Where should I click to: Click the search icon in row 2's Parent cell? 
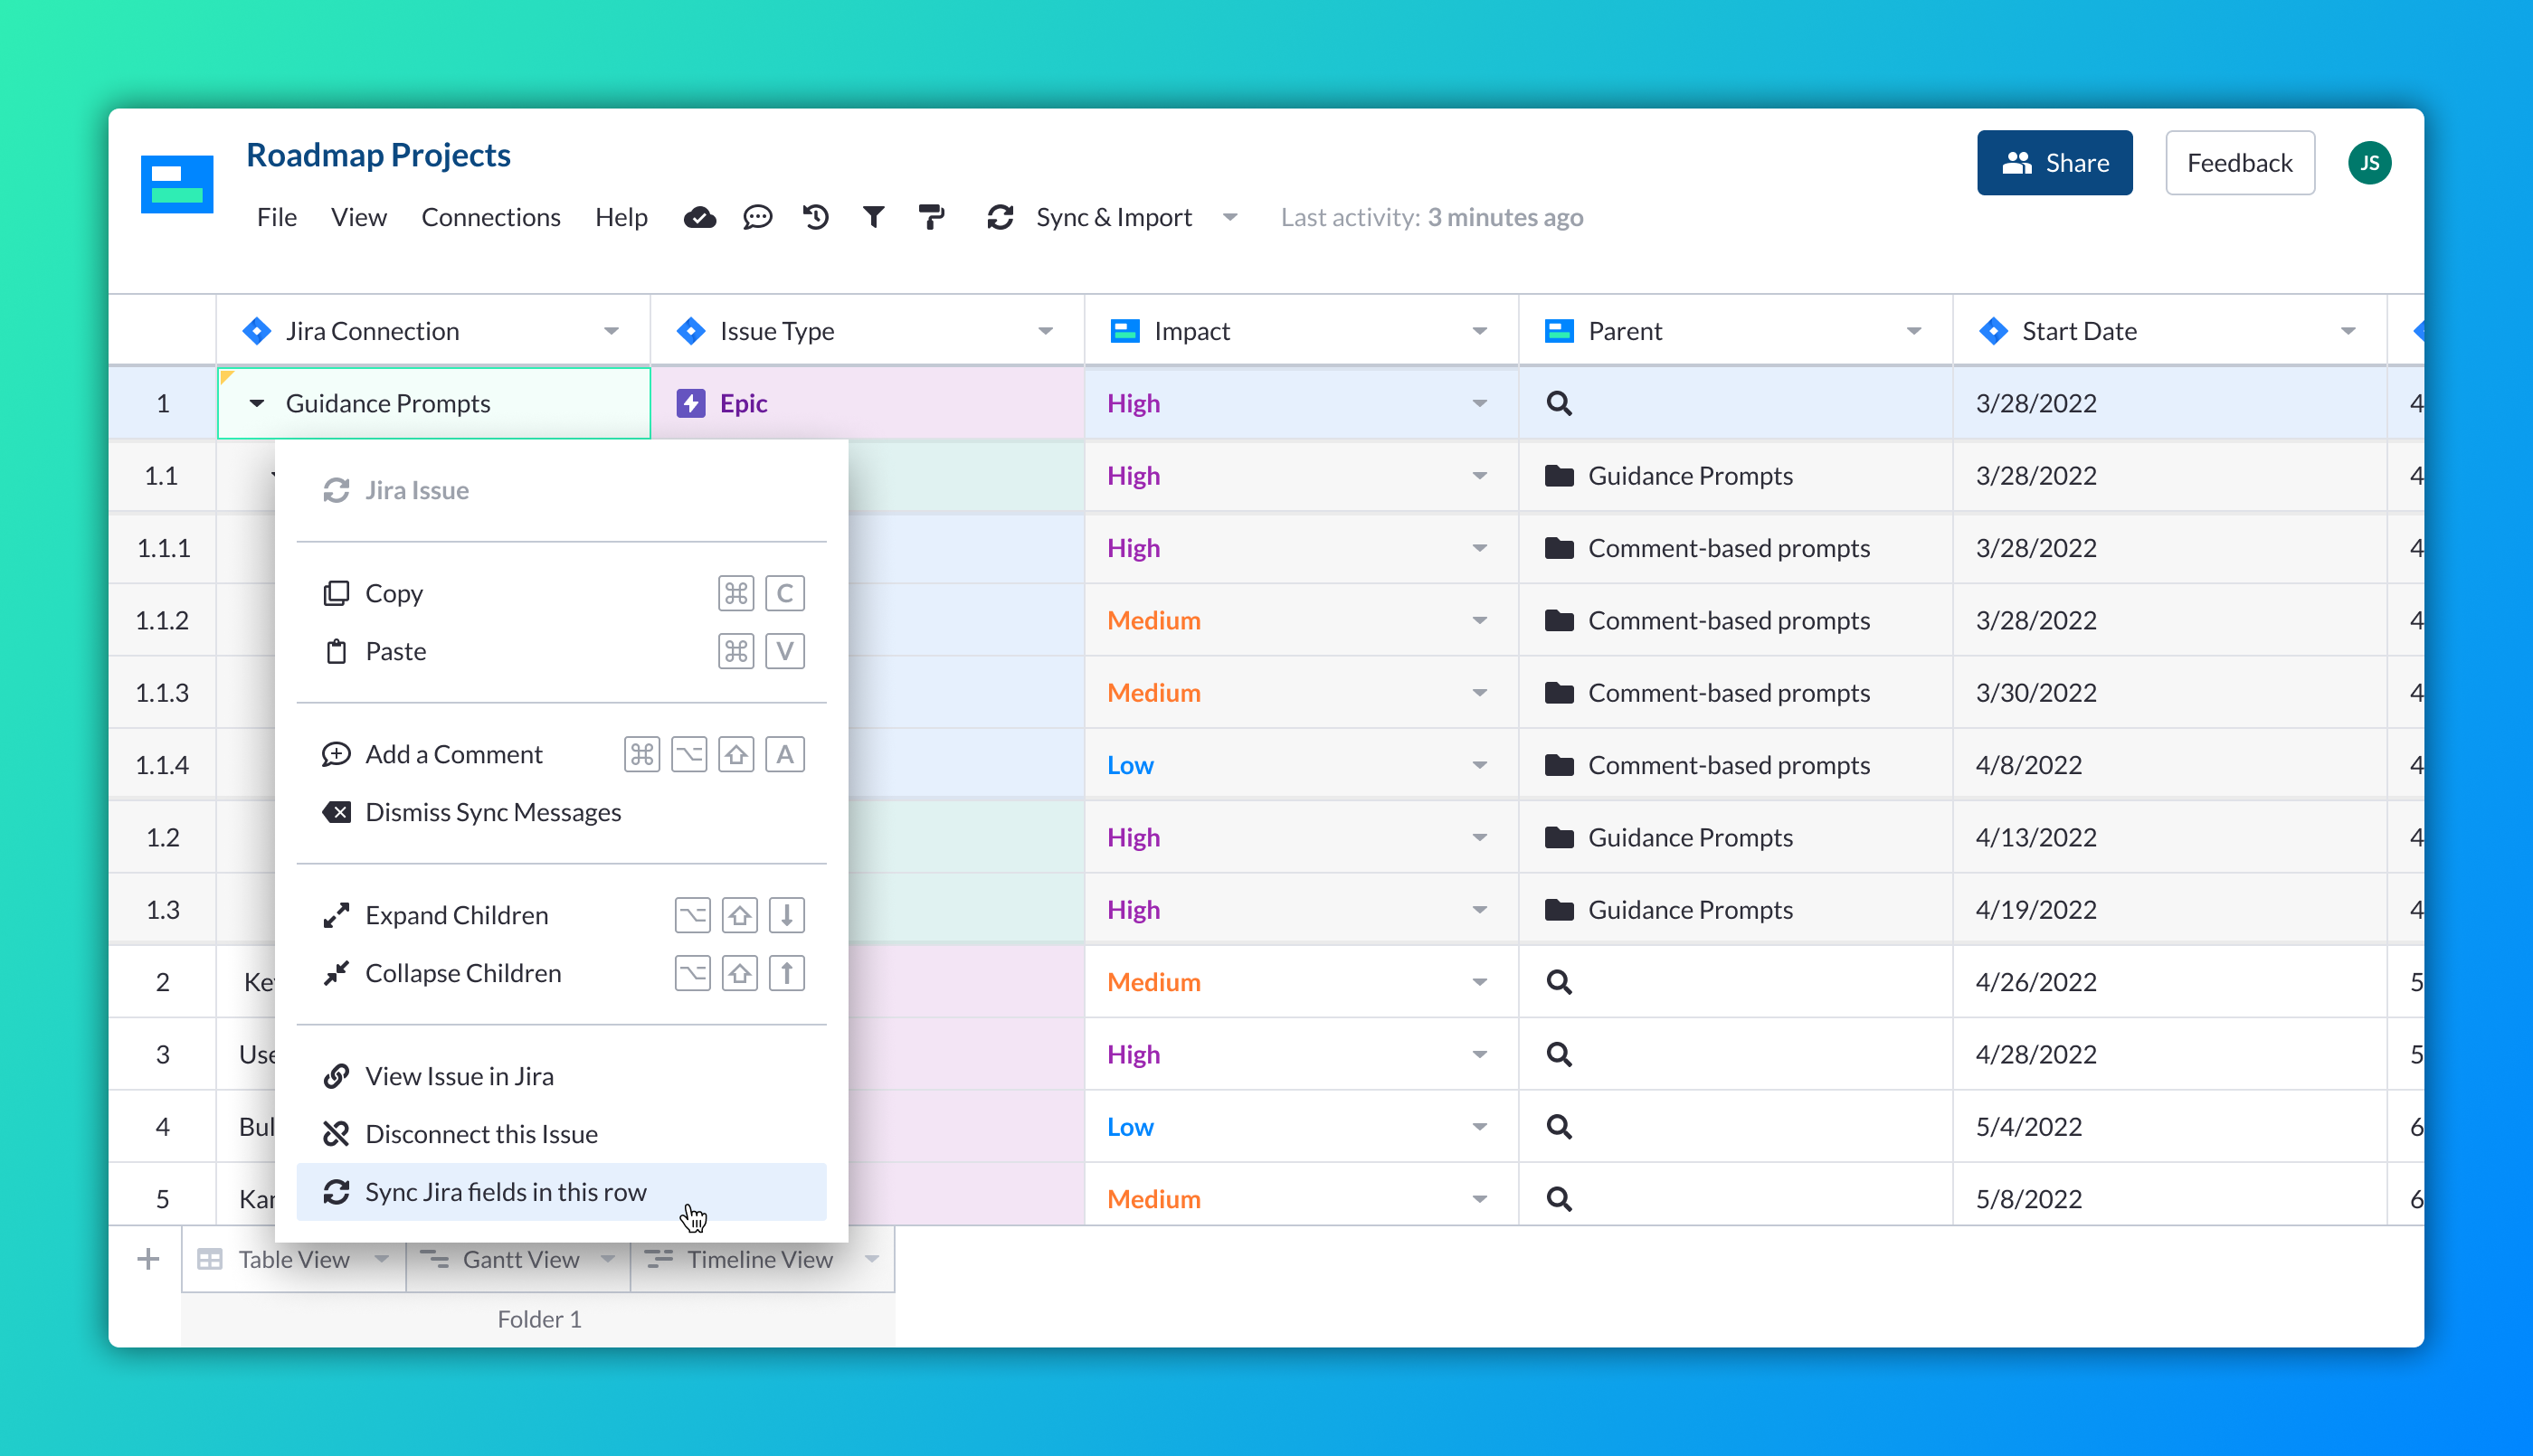click(1558, 981)
